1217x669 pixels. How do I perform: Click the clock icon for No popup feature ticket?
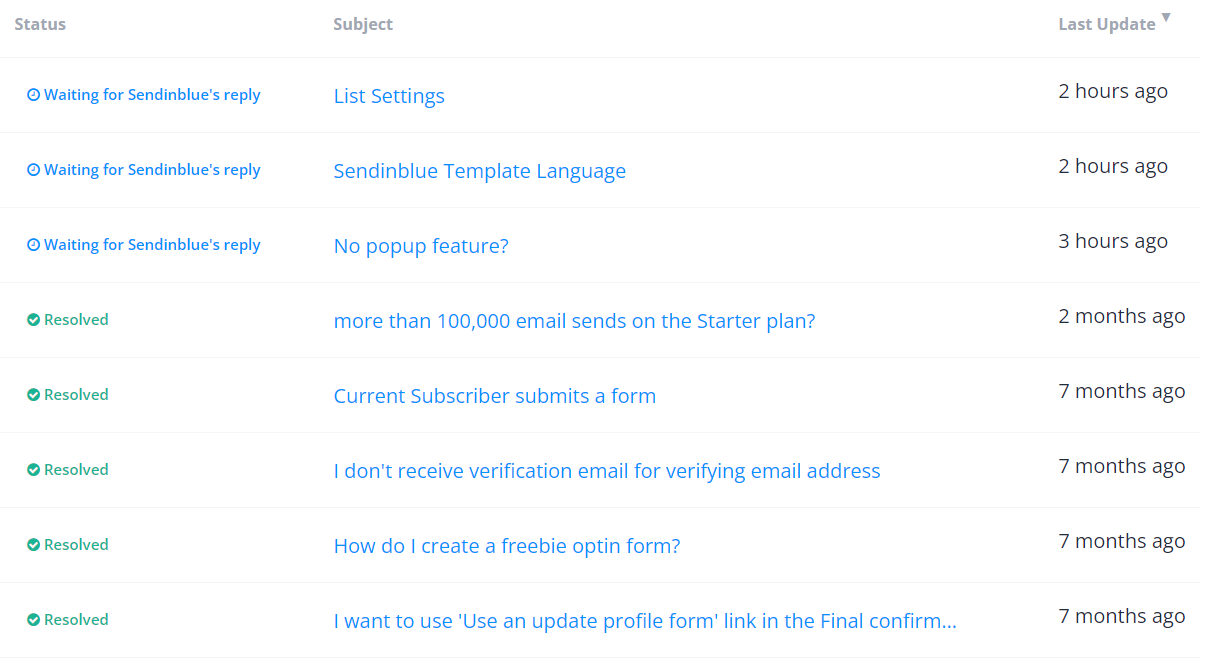pyautogui.click(x=33, y=245)
